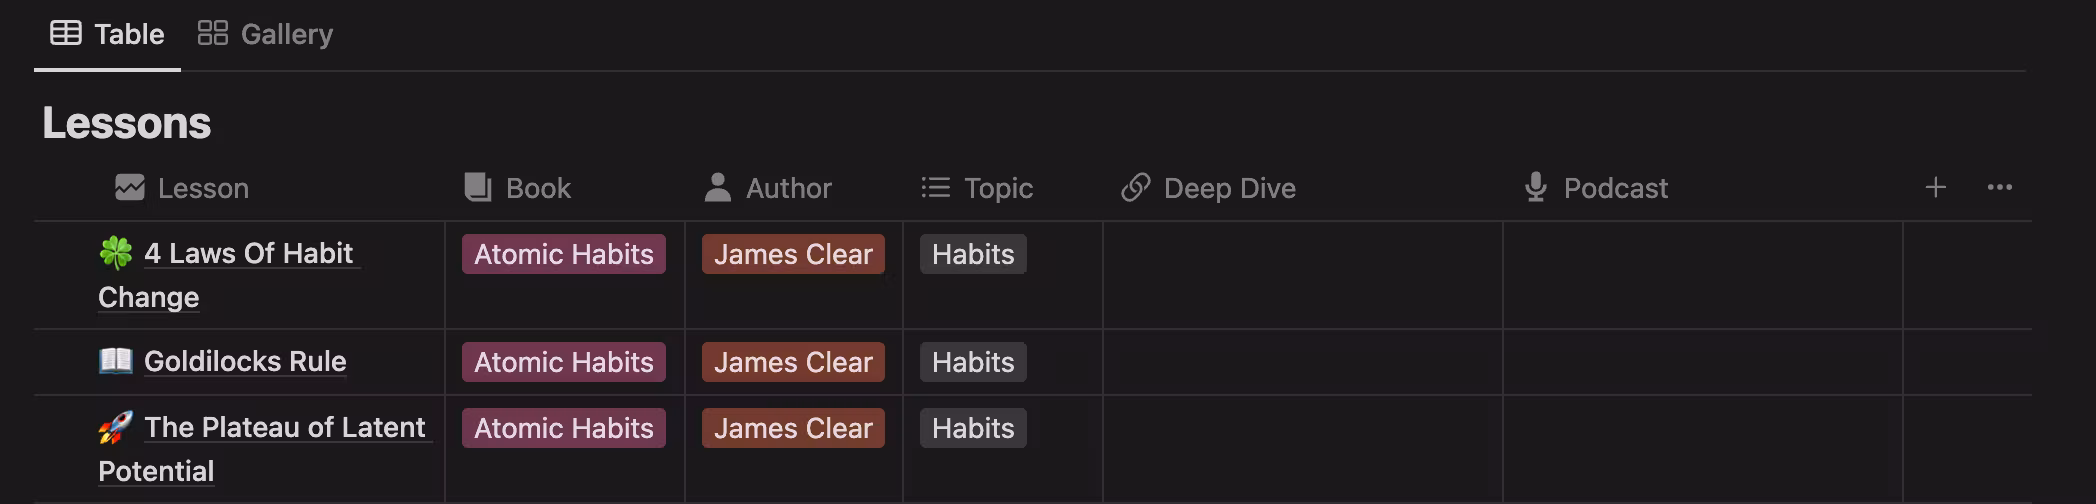Click the Topic column header

pyautogui.click(x=998, y=188)
